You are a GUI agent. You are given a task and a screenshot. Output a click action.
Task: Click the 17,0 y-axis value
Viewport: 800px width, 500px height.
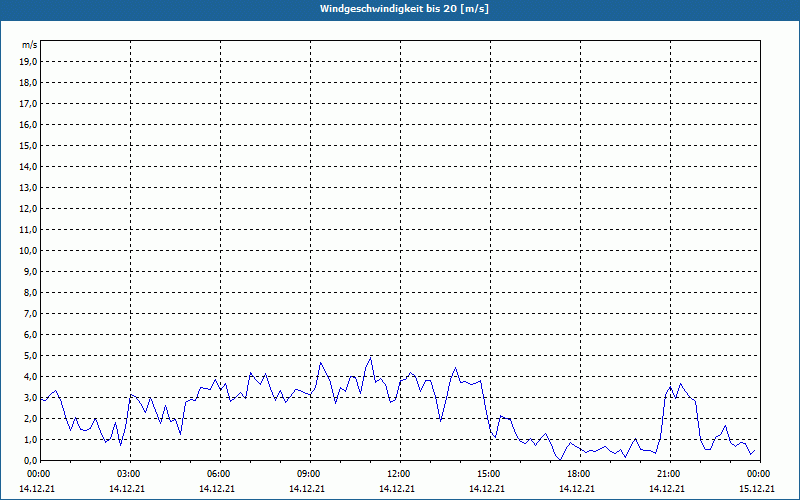click(x=28, y=104)
